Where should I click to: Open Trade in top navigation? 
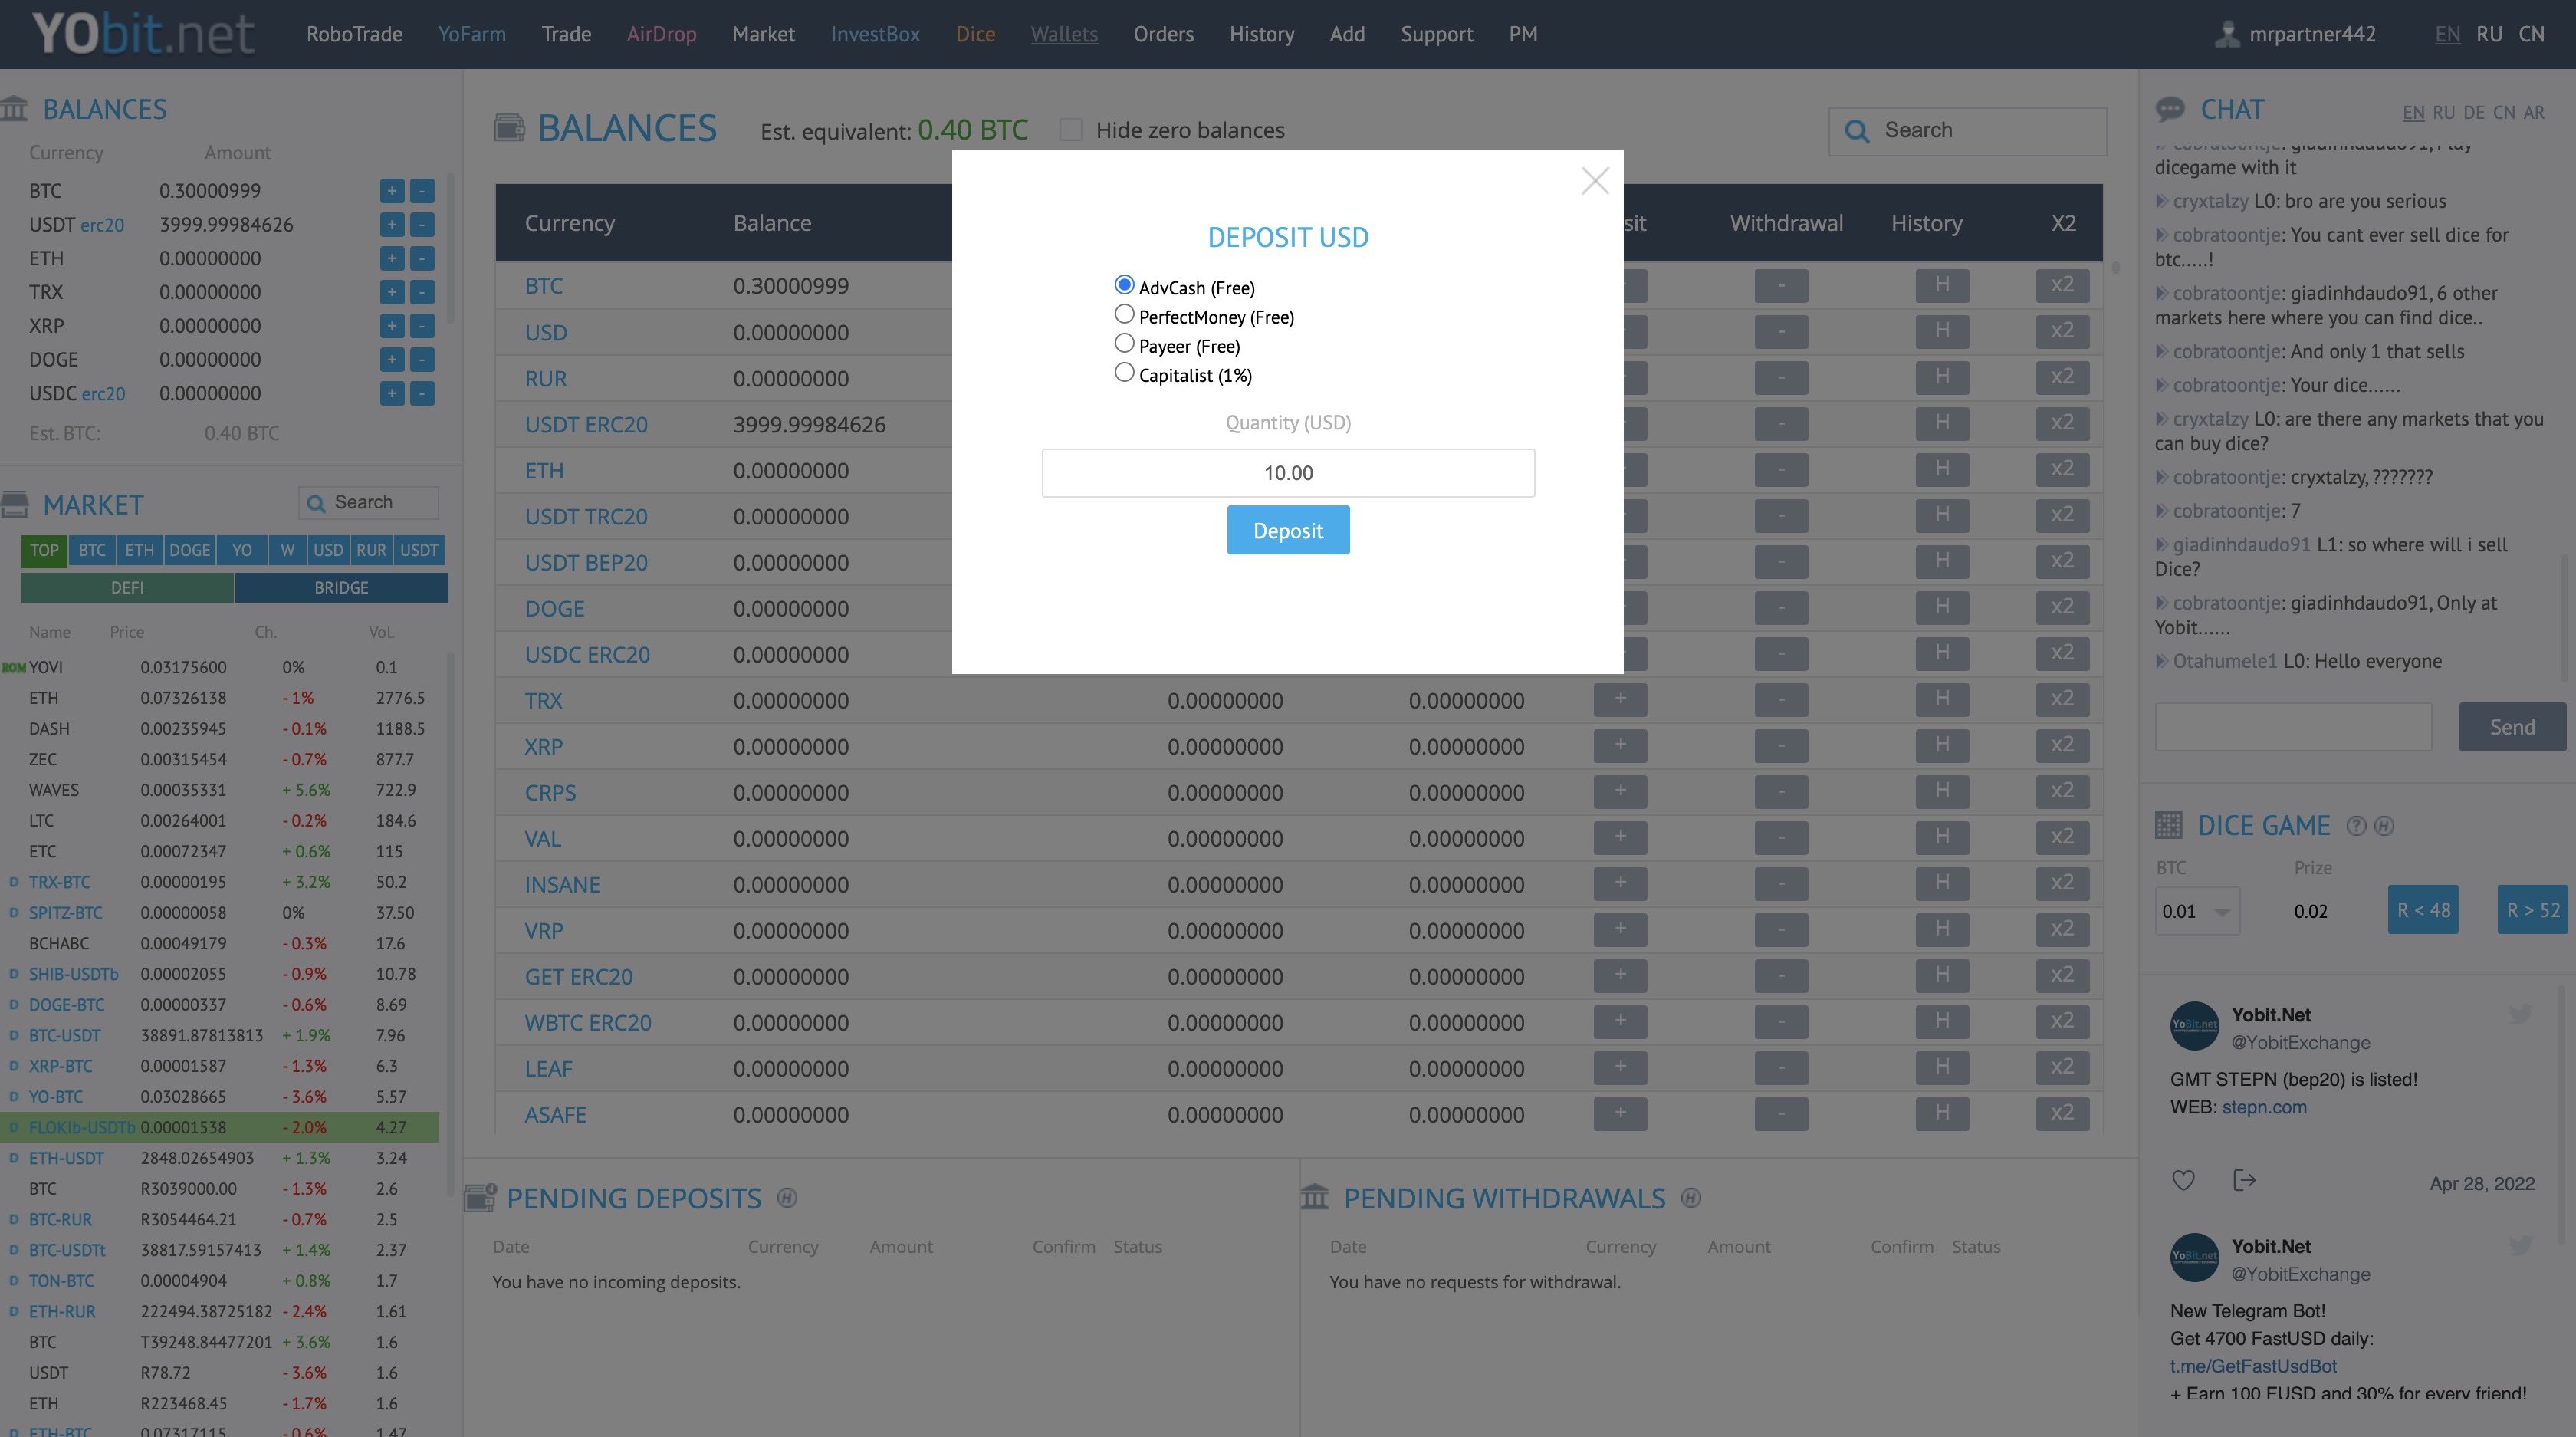pos(566,34)
